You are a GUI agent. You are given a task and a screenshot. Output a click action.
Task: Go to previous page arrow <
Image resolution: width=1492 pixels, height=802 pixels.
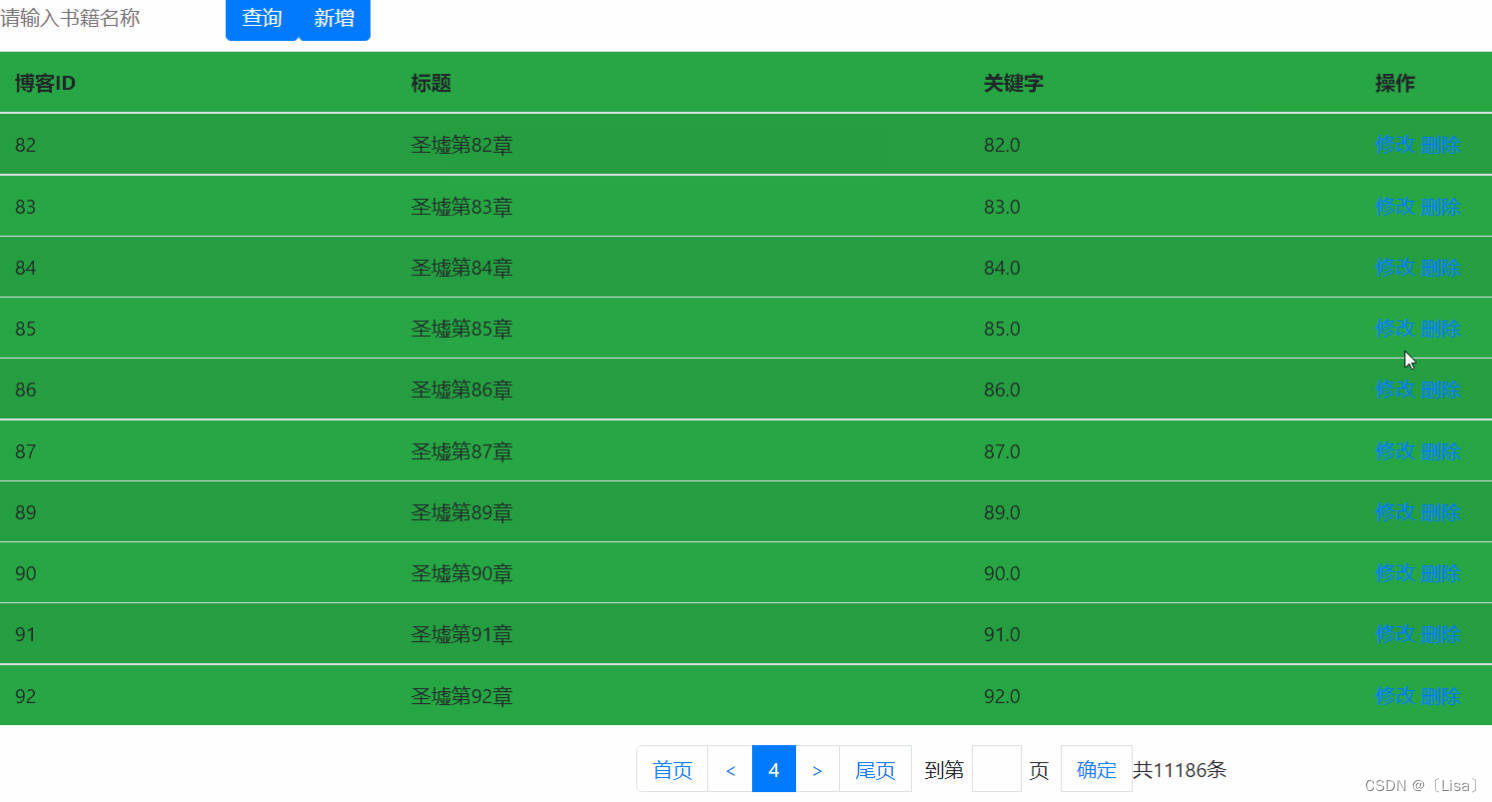point(730,769)
